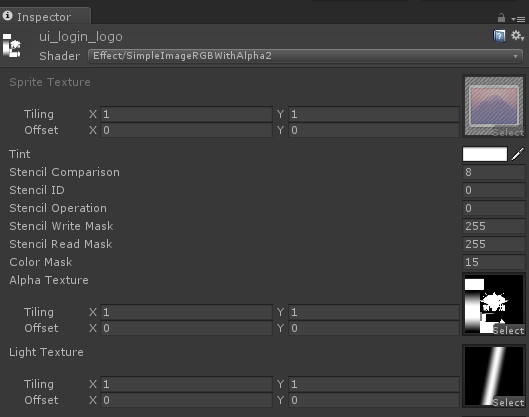
Task: Click the Sprite Texture thumbnail preview
Action: pyautogui.click(x=494, y=106)
